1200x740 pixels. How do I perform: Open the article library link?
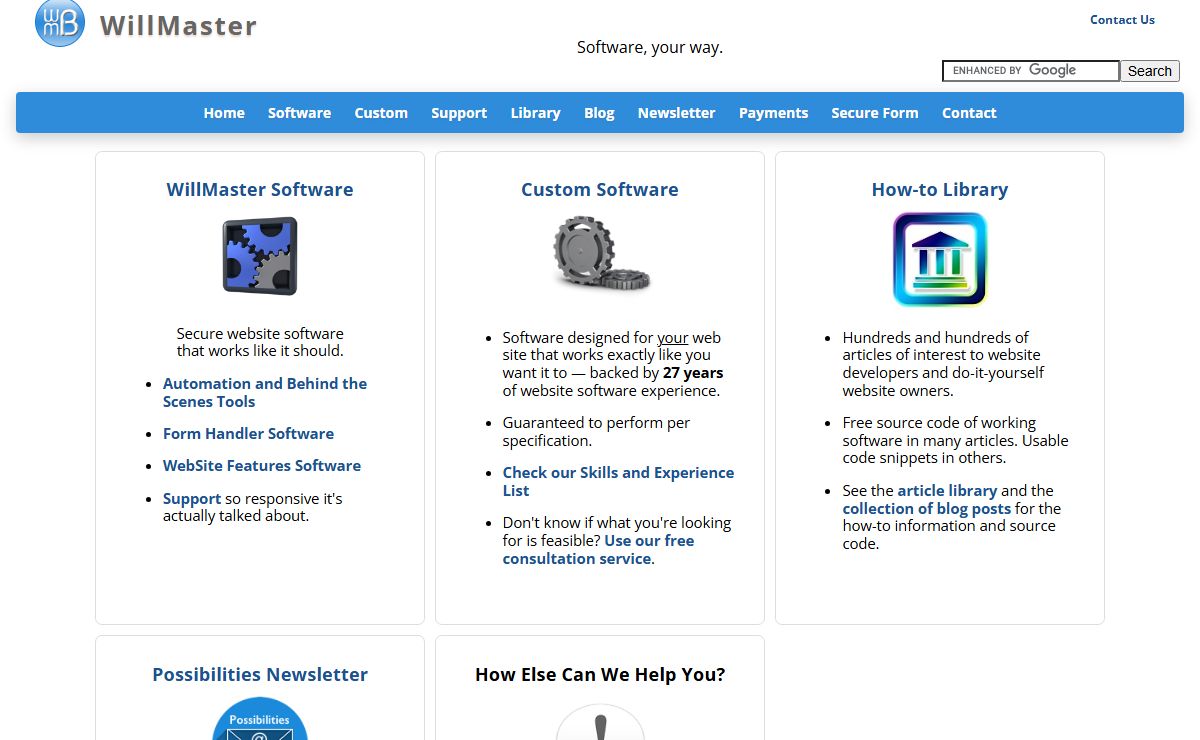(x=947, y=490)
